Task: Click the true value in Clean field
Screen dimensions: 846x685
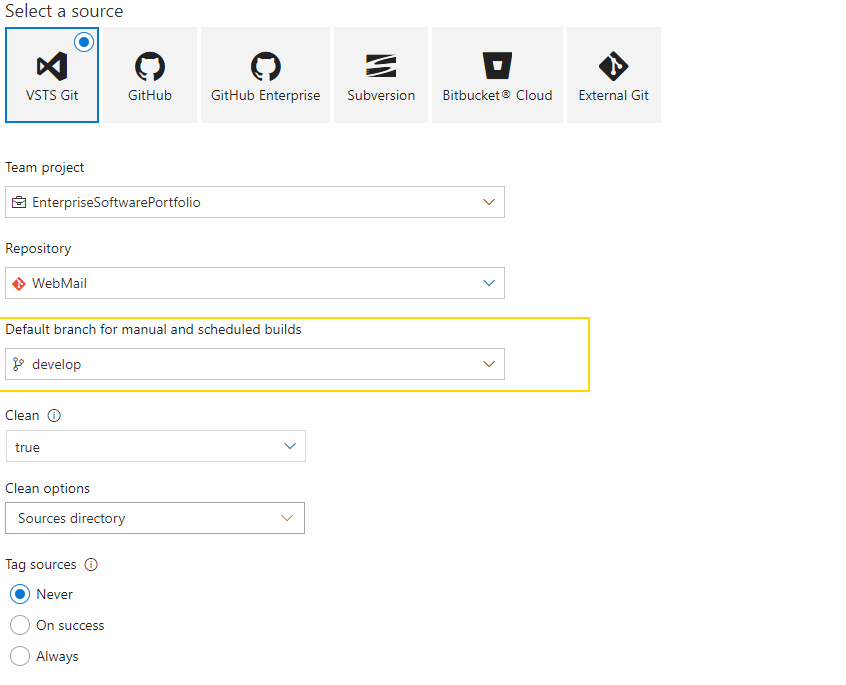Action: pyautogui.click(x=28, y=447)
